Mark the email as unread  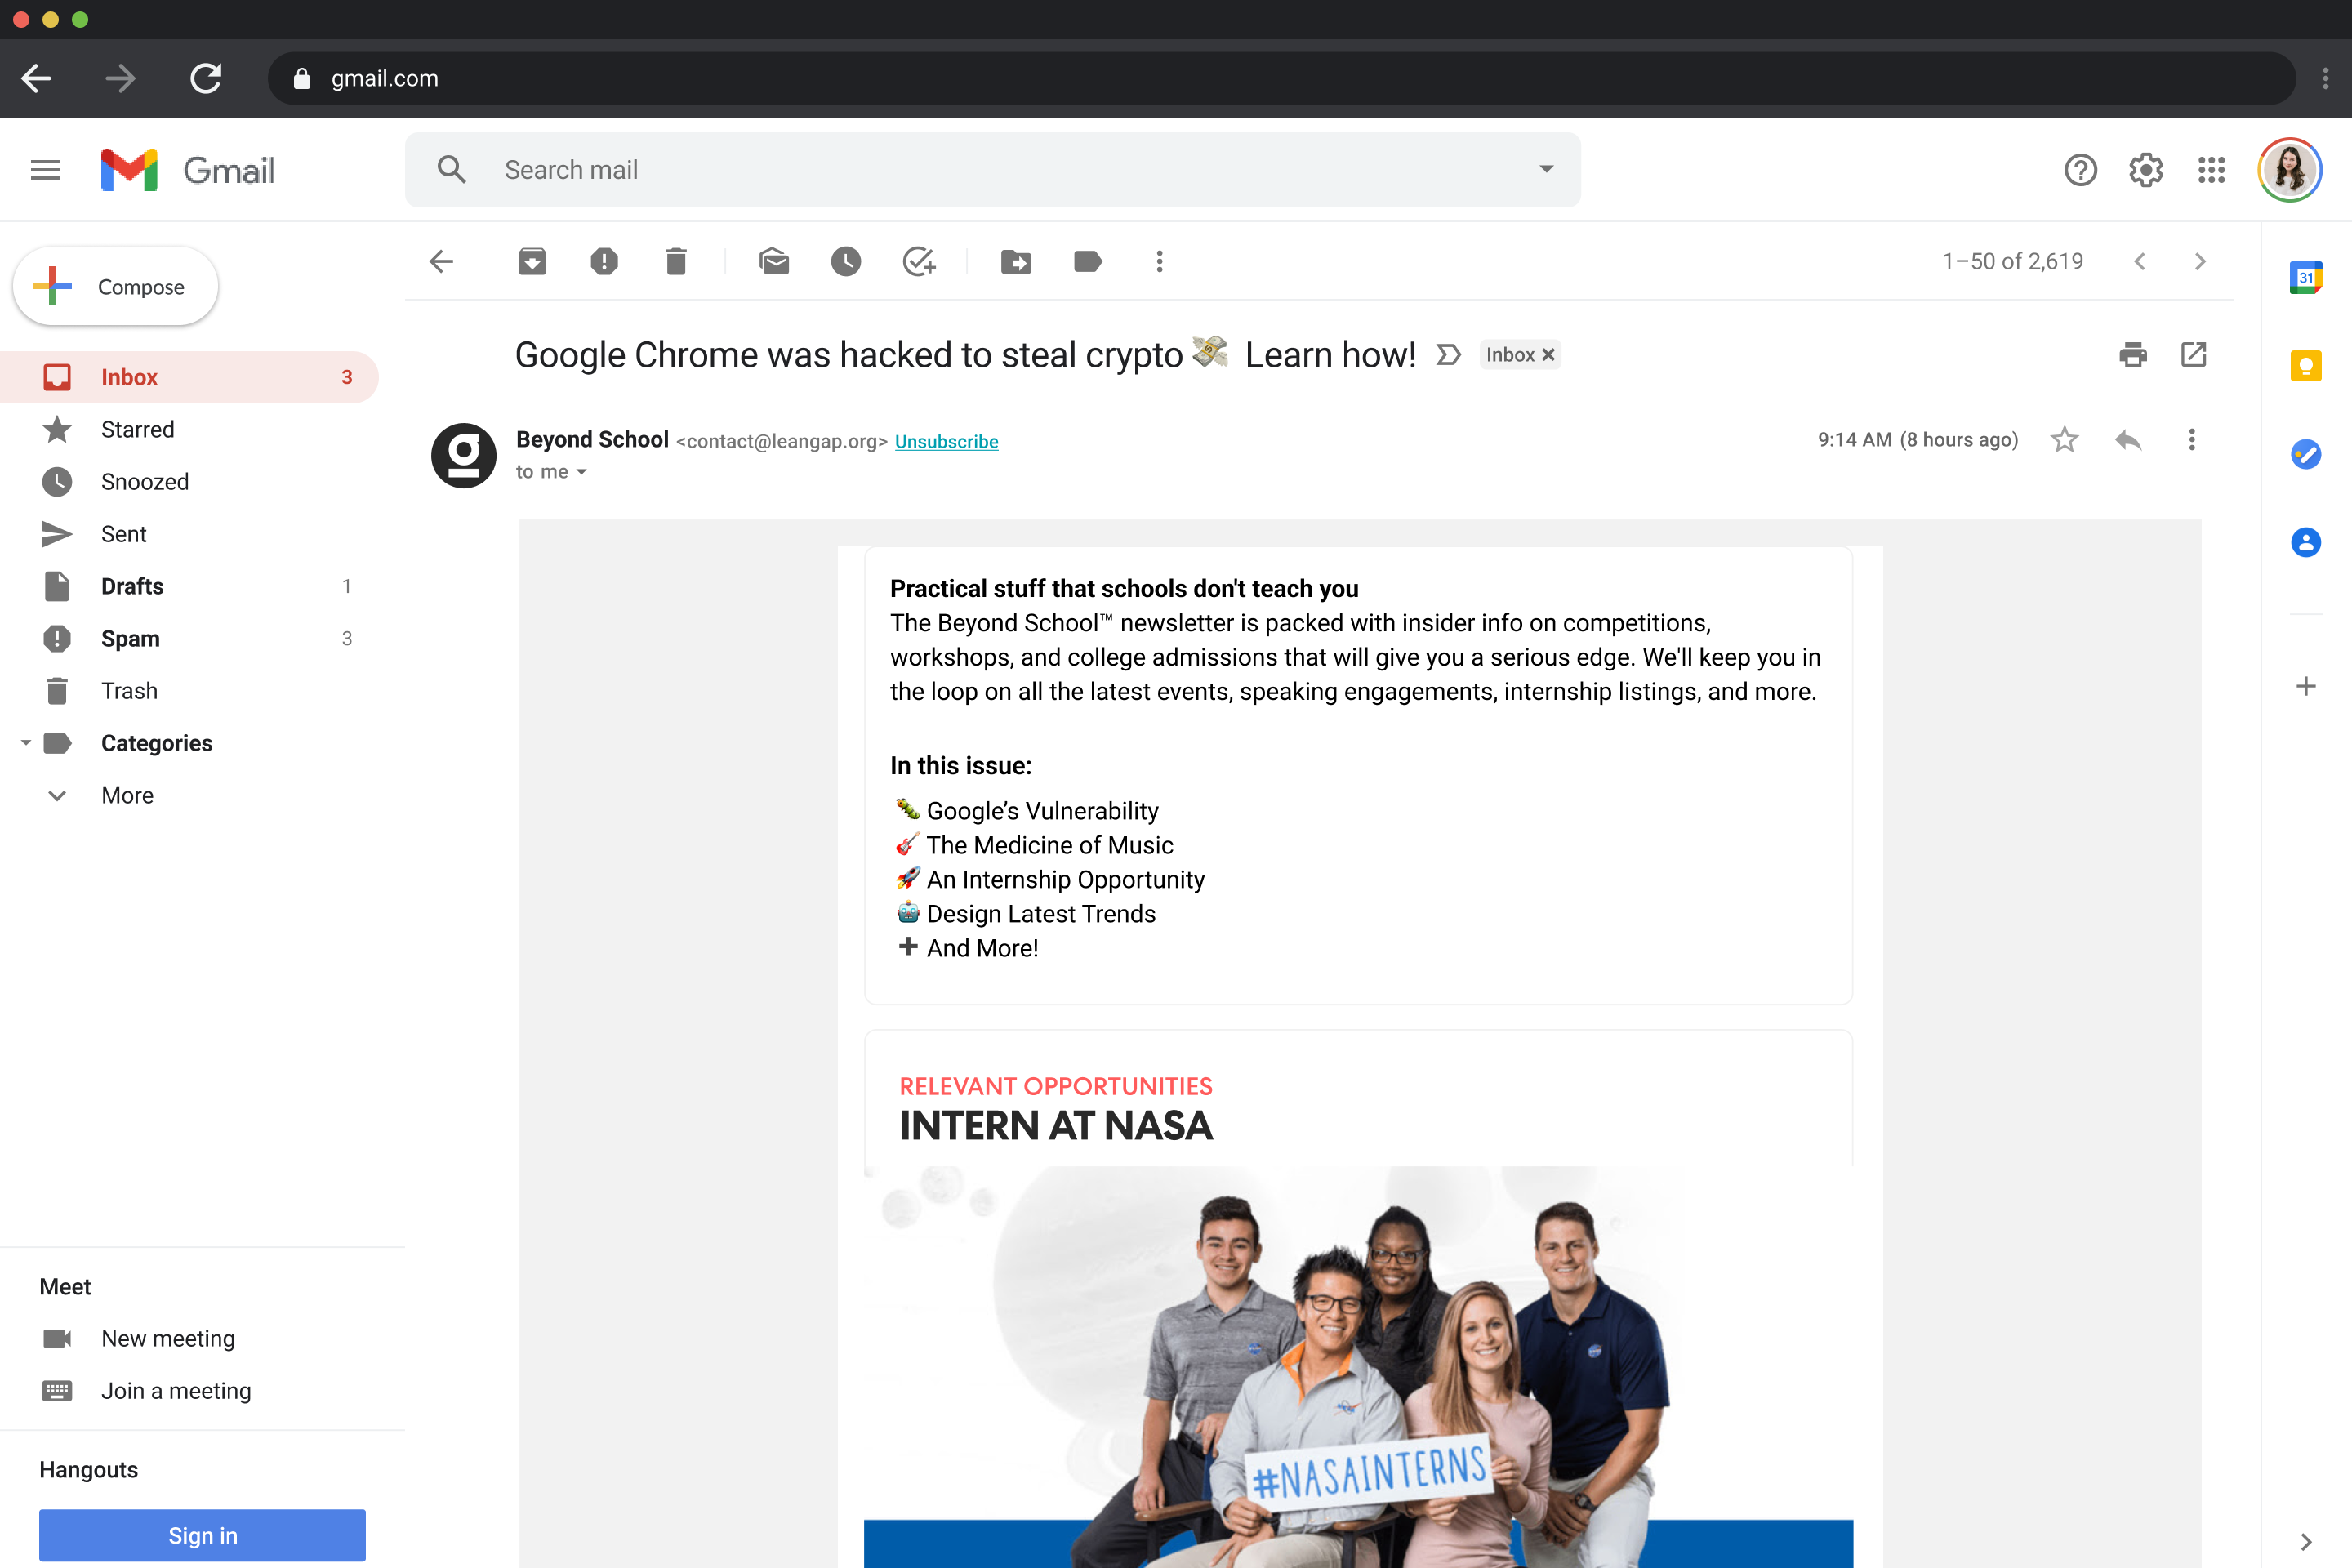click(x=774, y=262)
